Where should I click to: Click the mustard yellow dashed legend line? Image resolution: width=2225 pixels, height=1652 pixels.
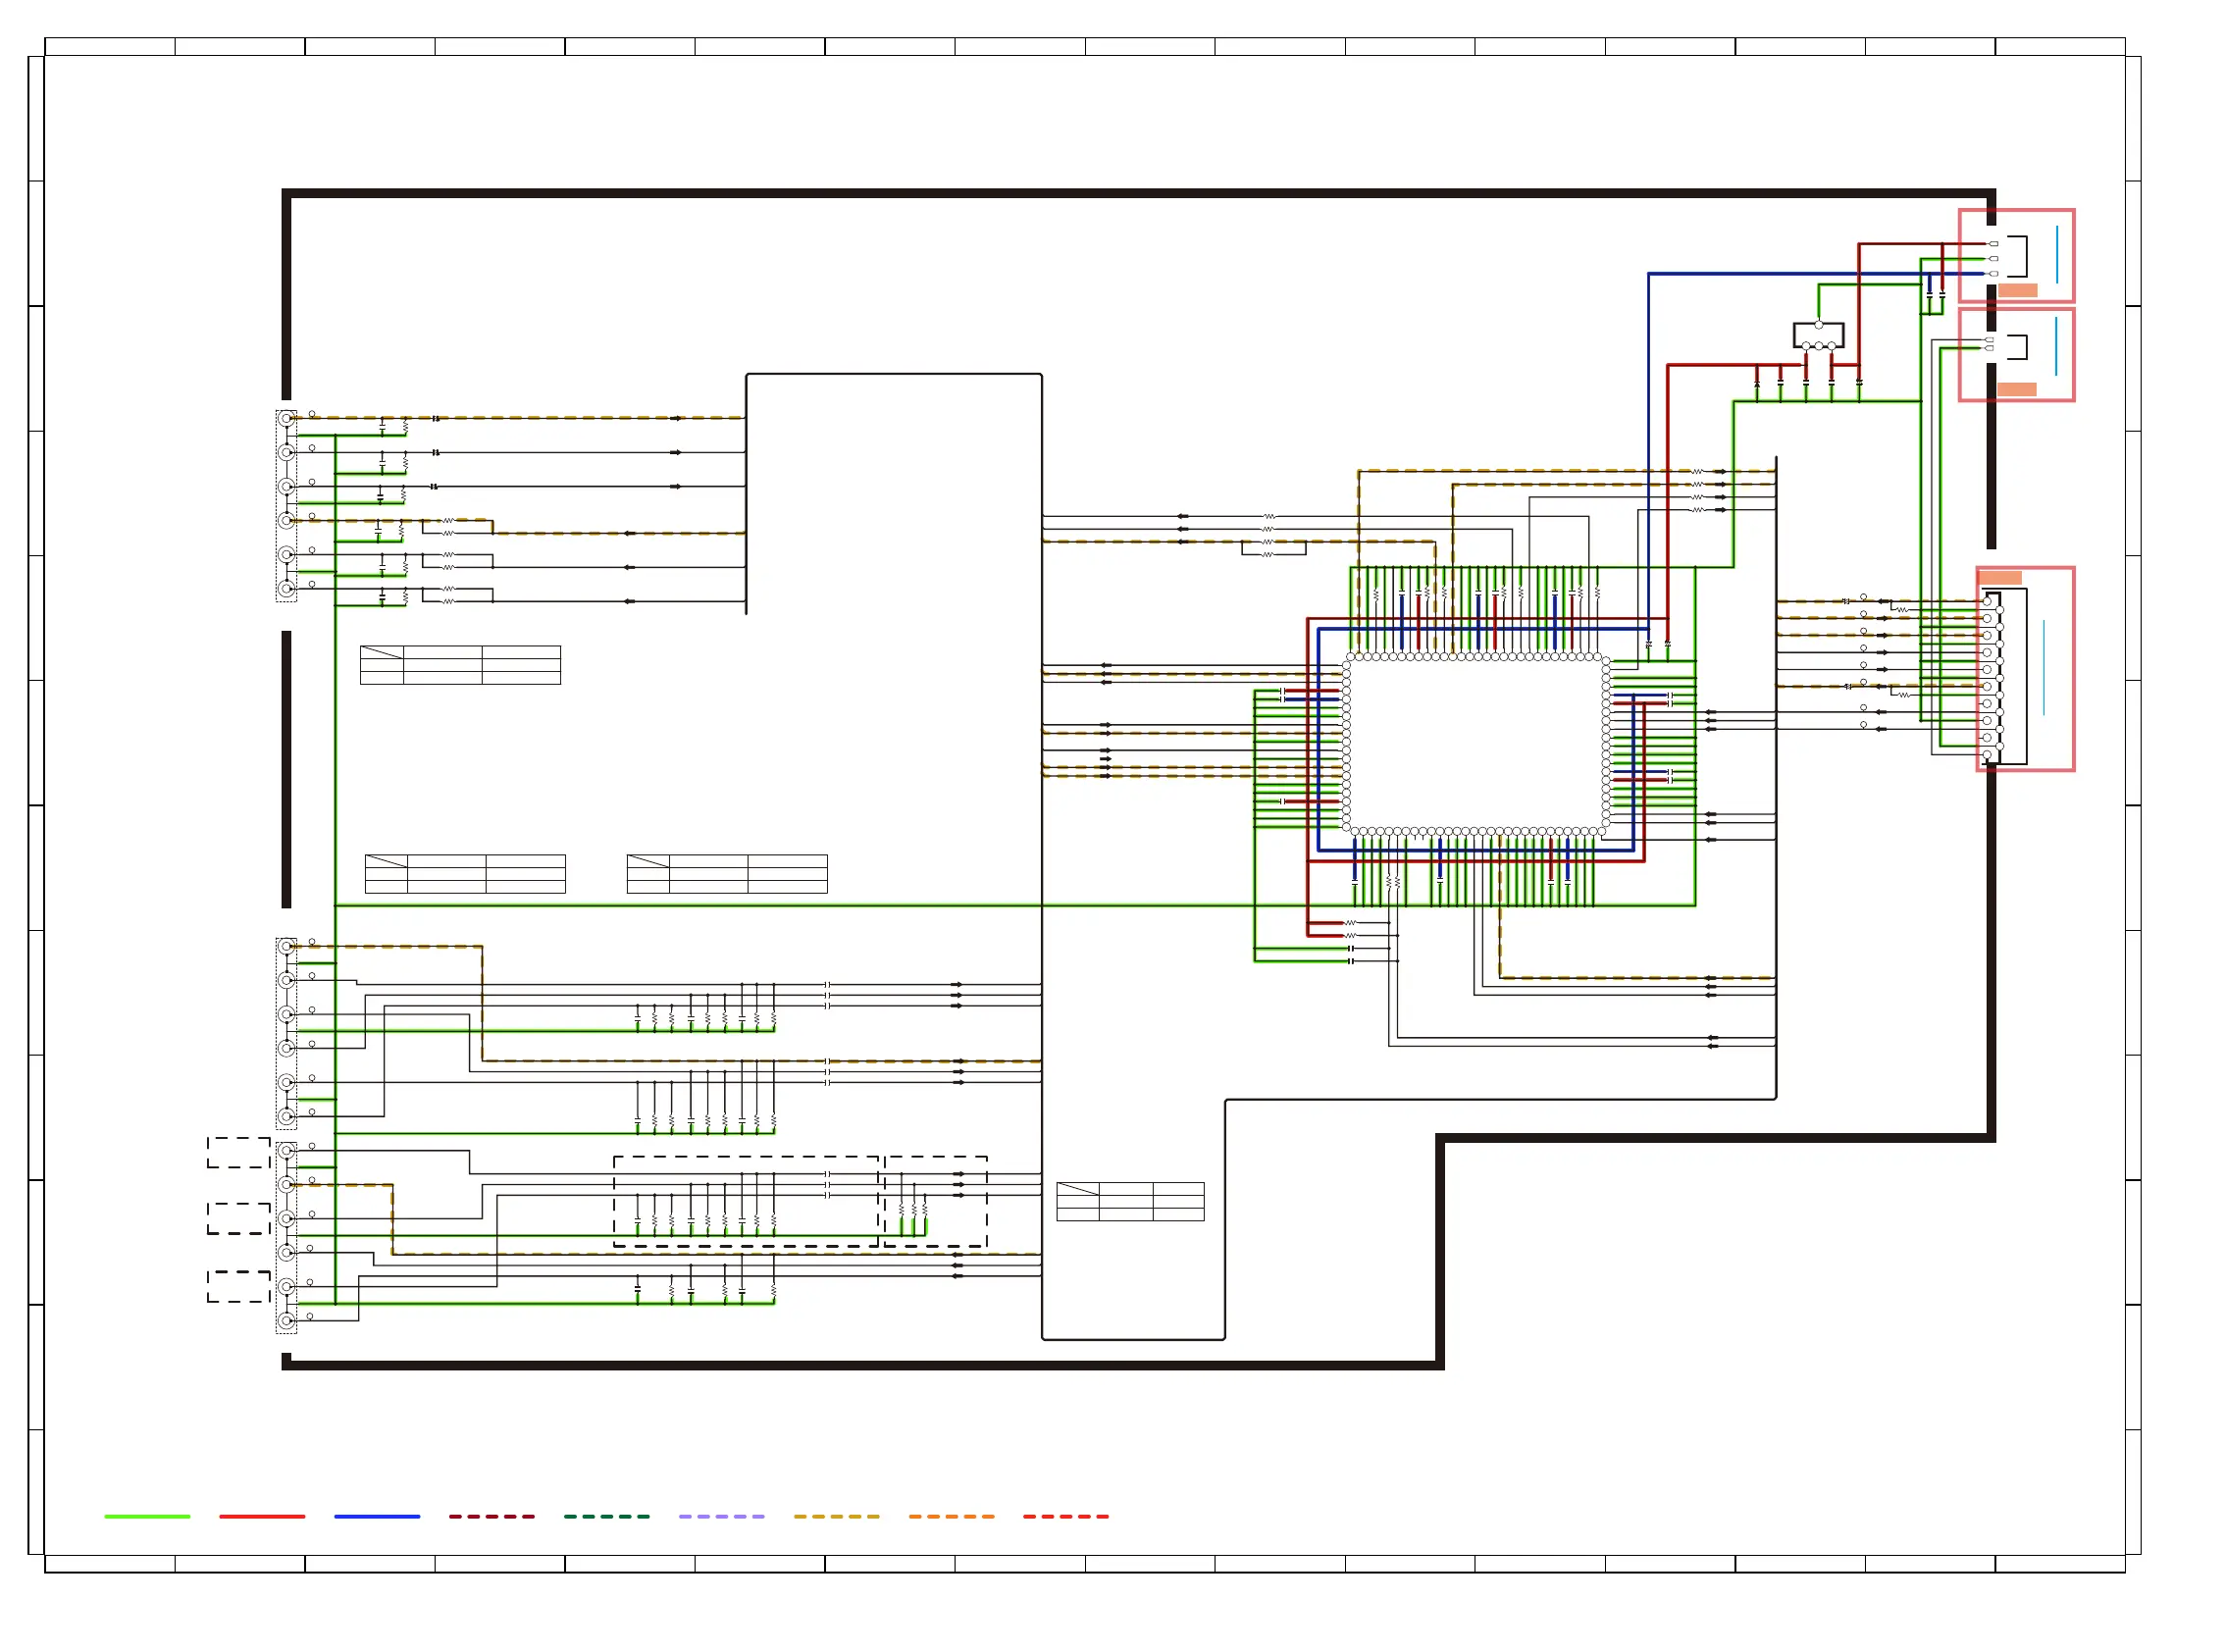(837, 1517)
